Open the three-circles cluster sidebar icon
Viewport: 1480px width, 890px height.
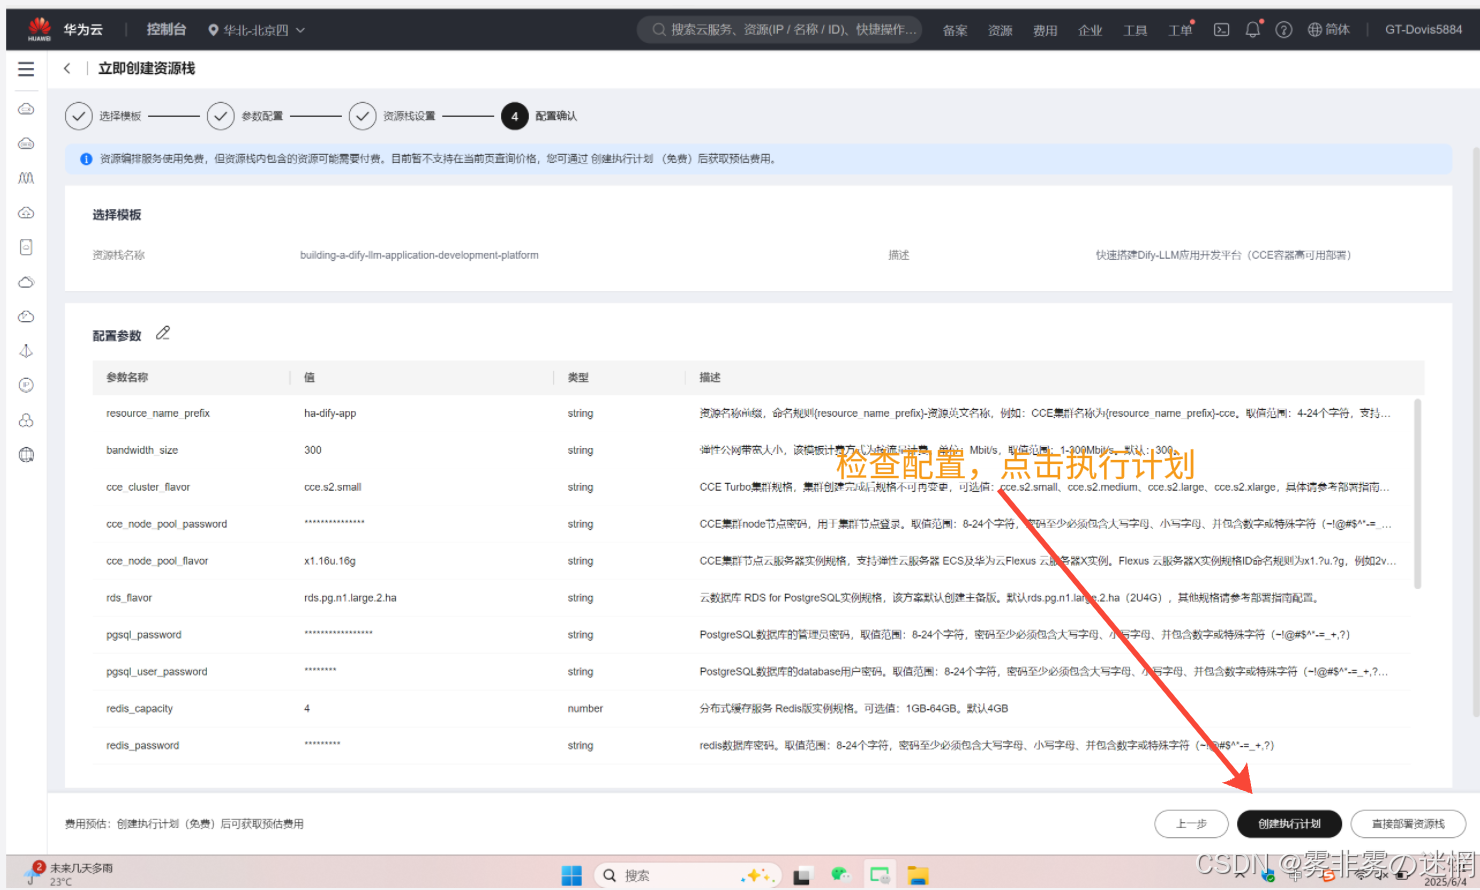pos(26,420)
